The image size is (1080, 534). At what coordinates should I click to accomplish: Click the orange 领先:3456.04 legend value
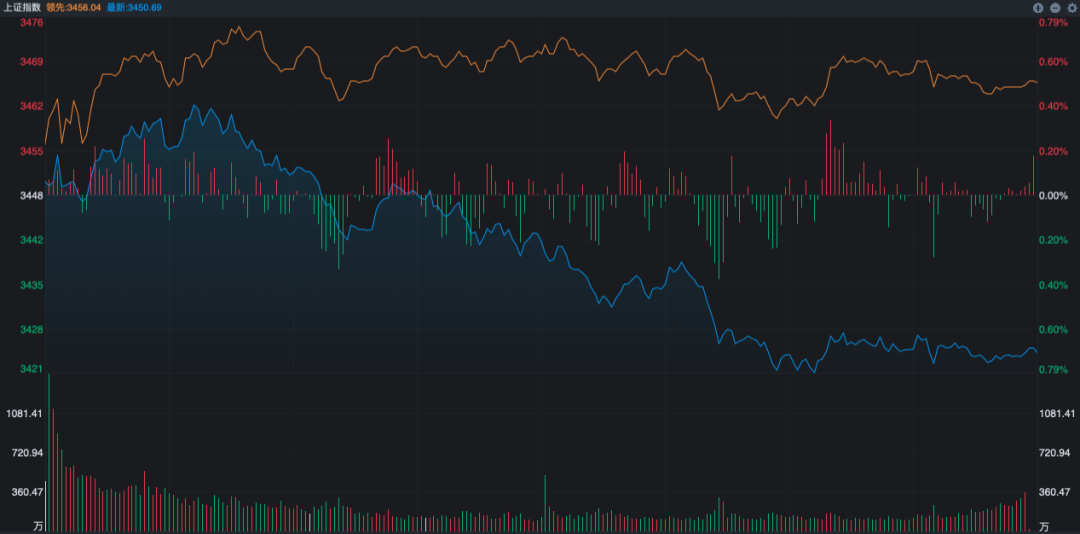pyautogui.click(x=73, y=7)
